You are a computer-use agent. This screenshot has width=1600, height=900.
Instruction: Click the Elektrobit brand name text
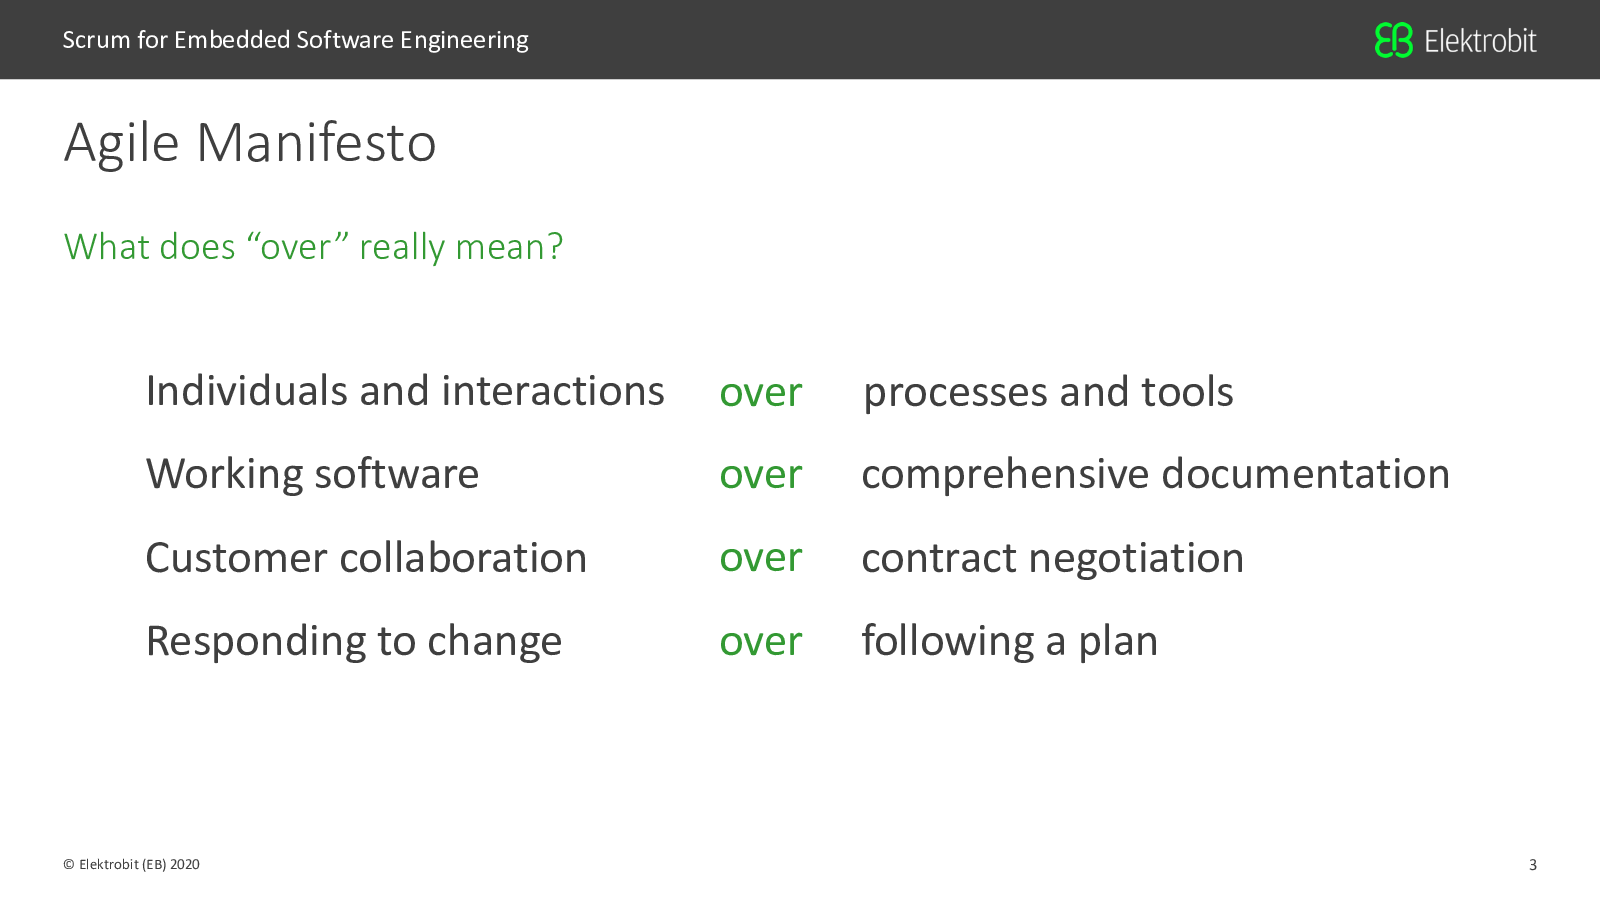pos(1480,41)
